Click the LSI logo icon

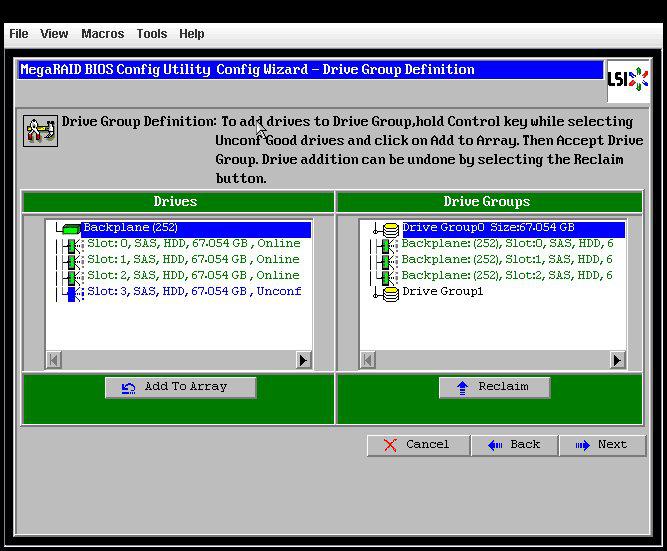click(x=628, y=80)
